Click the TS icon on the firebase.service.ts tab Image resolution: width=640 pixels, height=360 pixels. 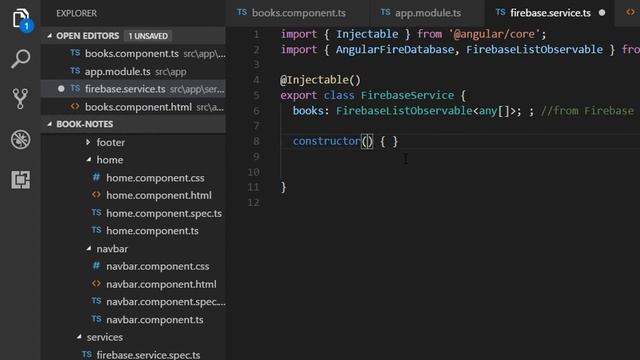[500, 12]
